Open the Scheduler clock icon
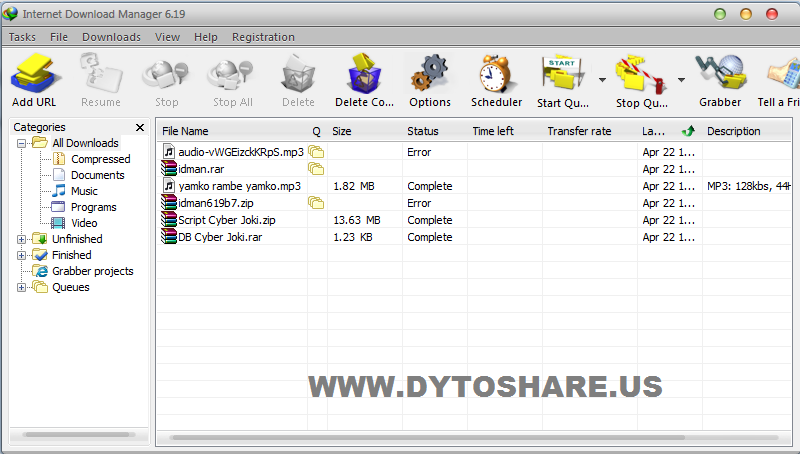This screenshot has height=454, width=800. (x=495, y=74)
